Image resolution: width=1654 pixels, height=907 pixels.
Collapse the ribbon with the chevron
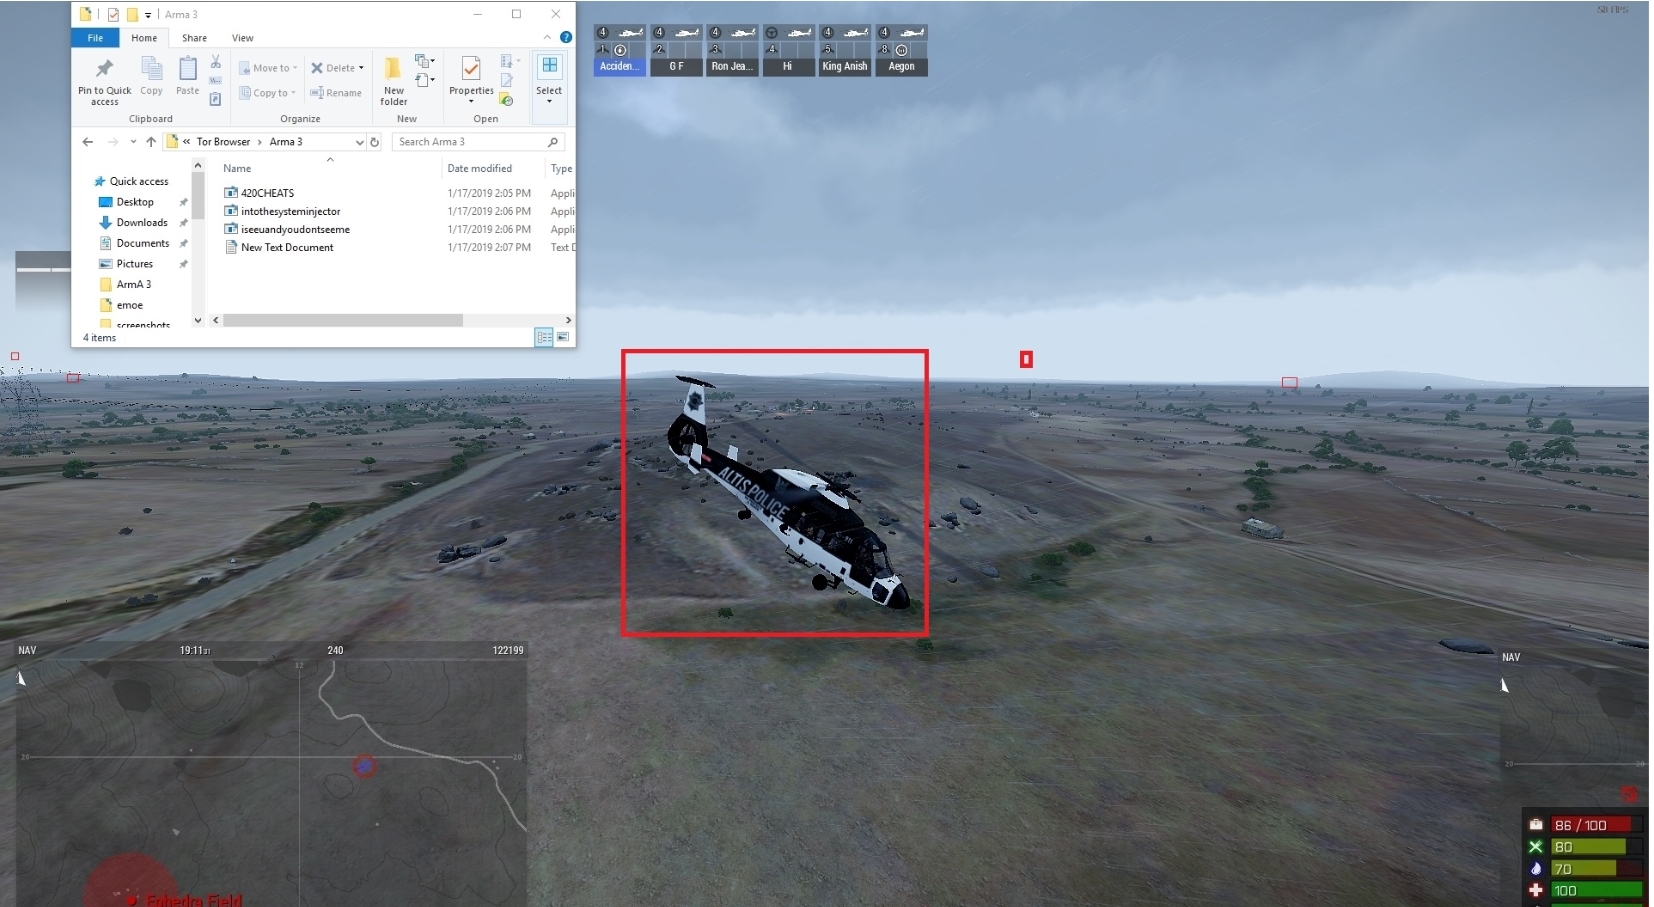point(547,37)
